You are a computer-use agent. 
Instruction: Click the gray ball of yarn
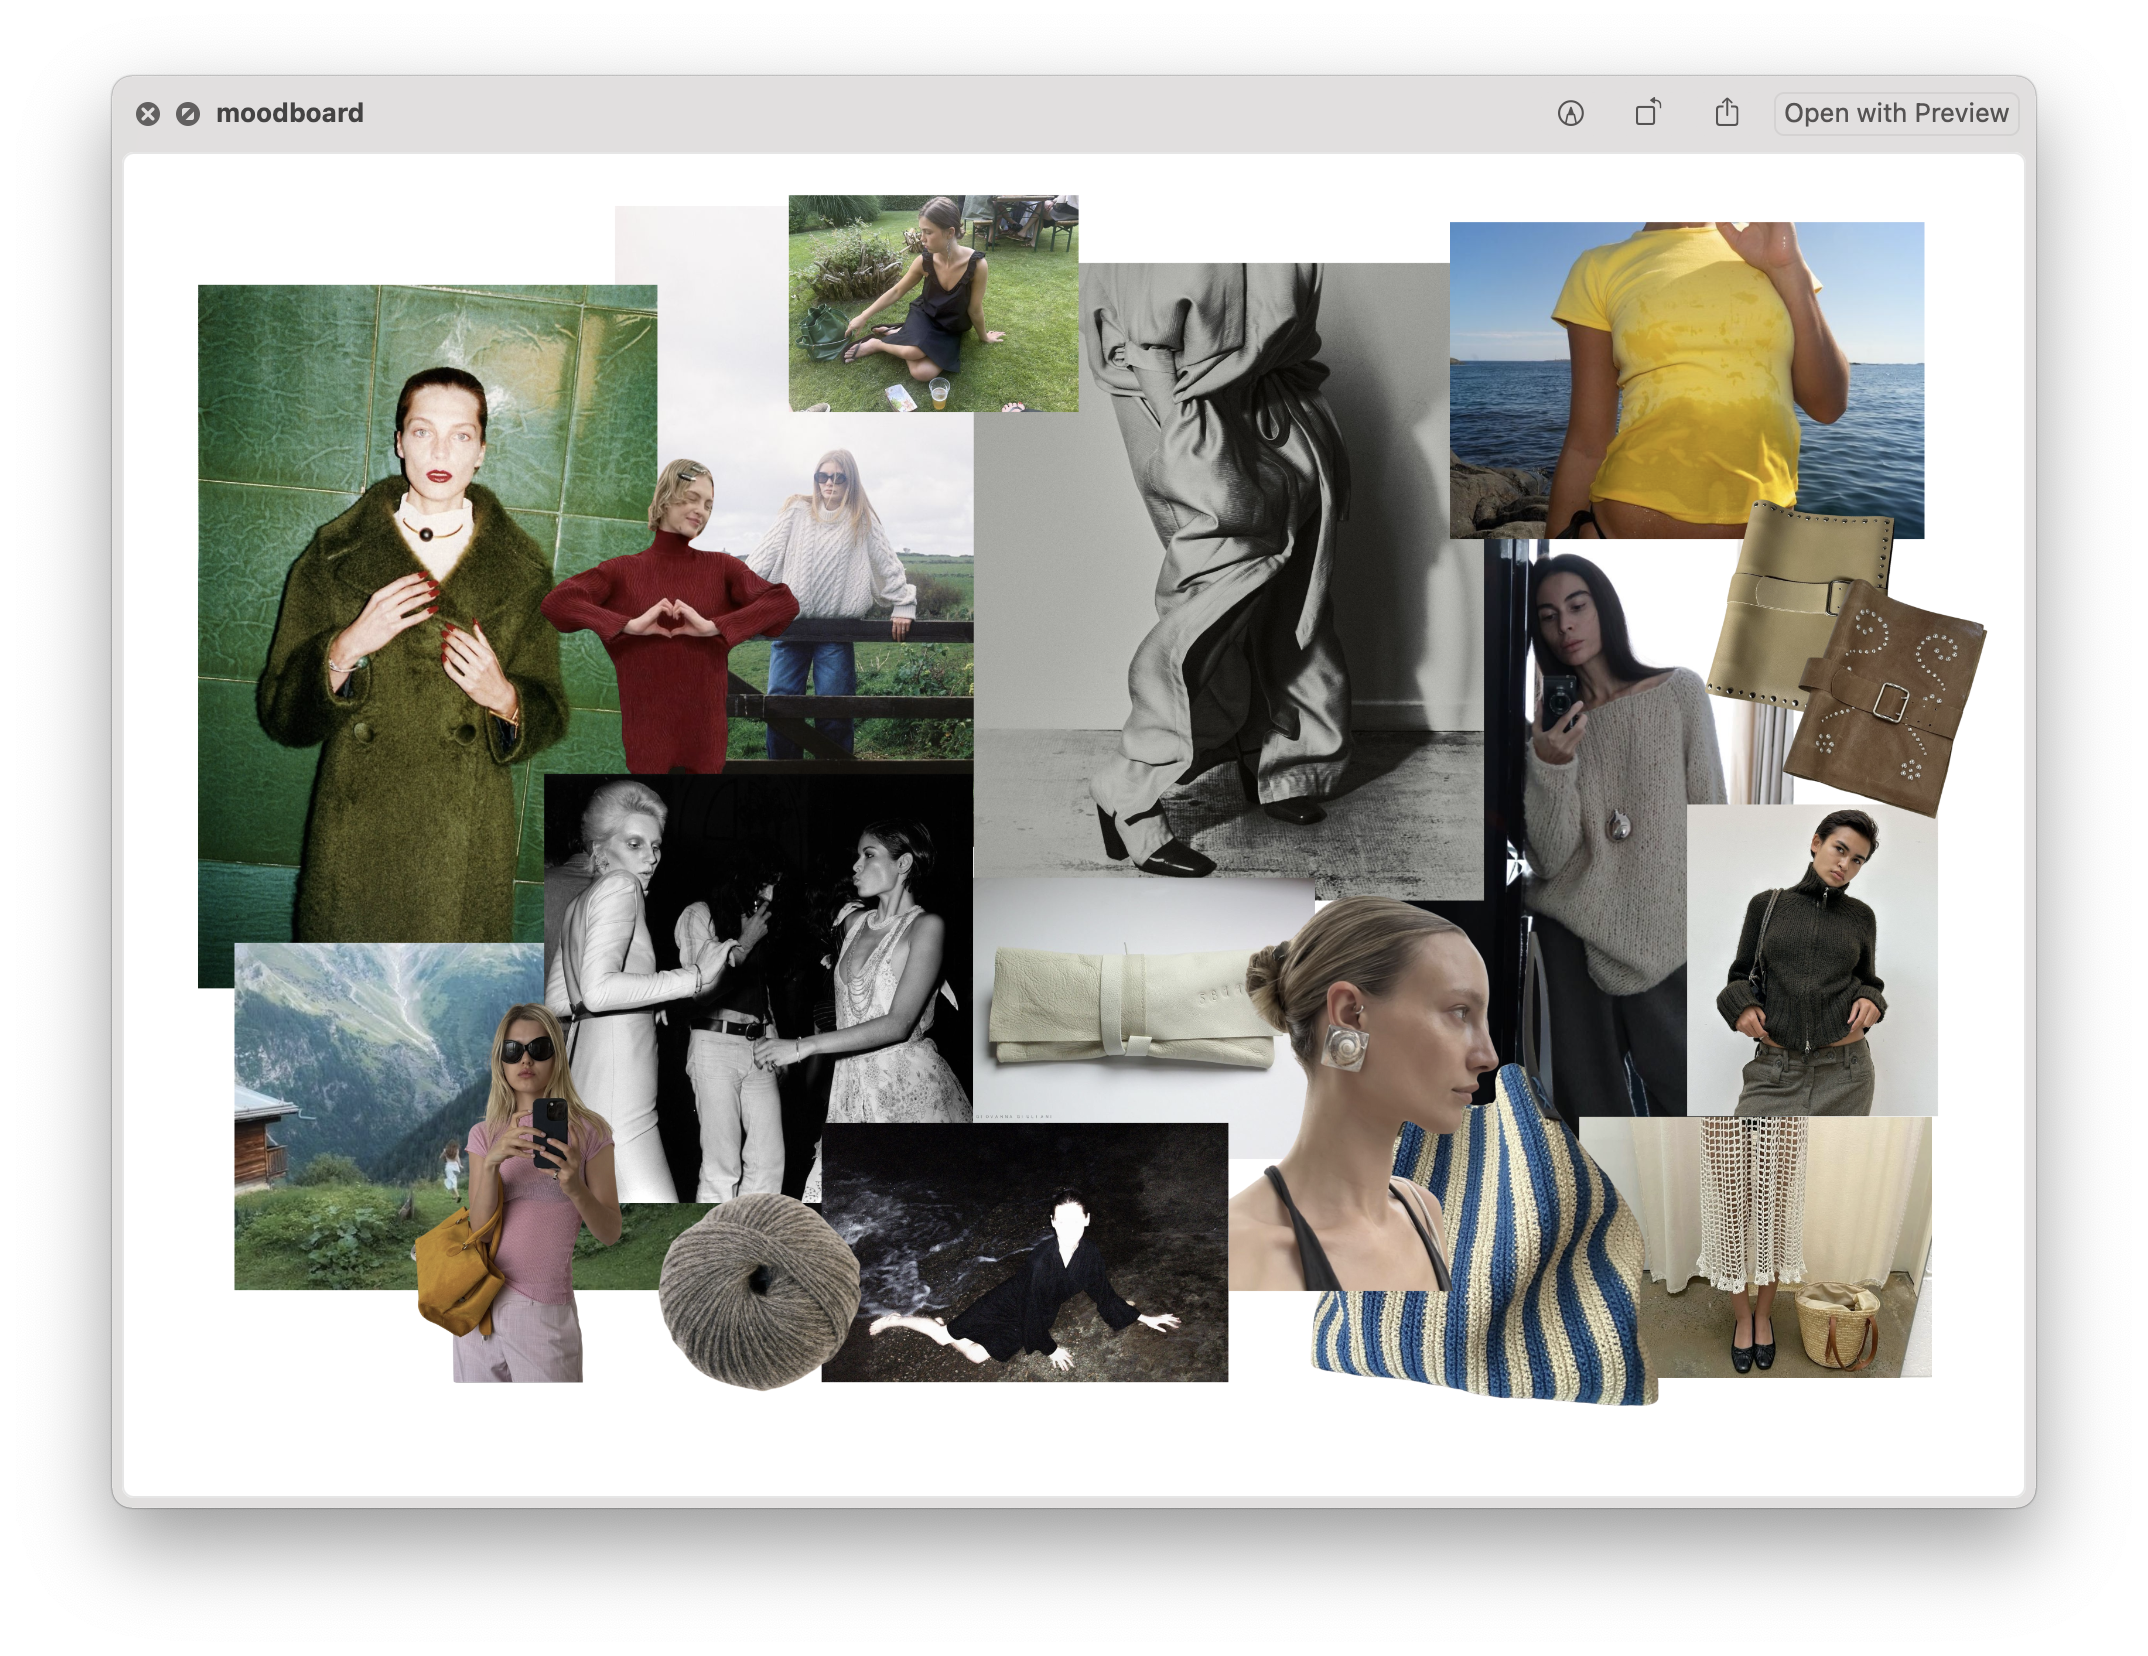tap(760, 1292)
